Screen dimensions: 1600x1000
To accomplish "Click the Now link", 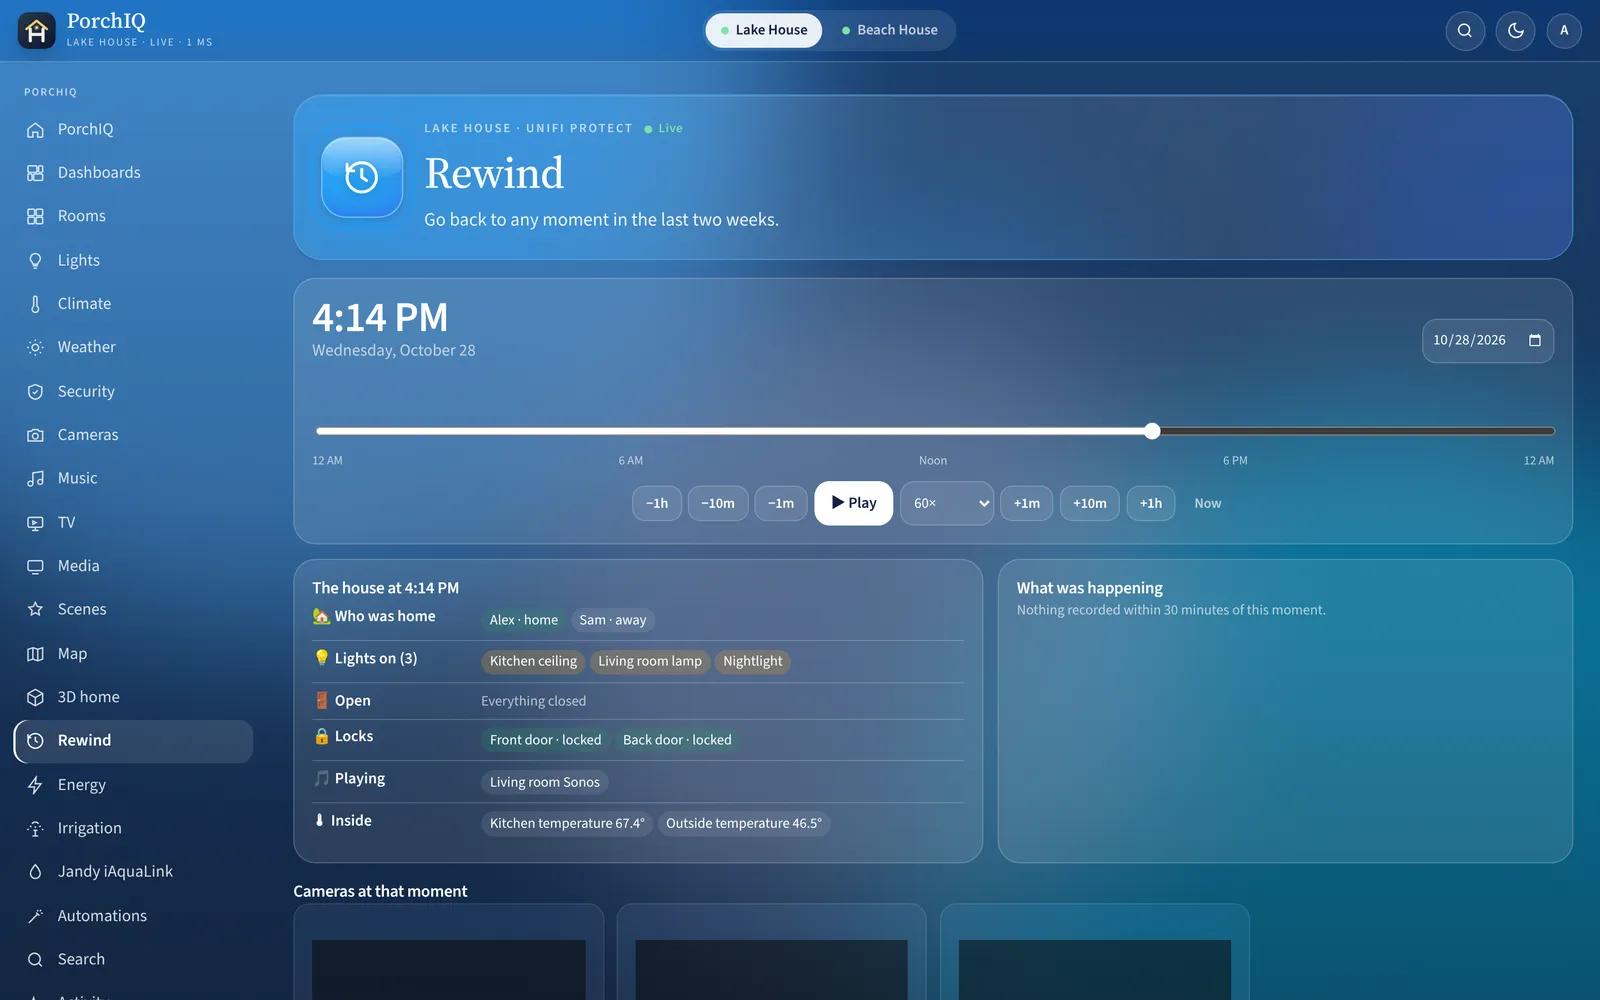I will click(x=1208, y=503).
